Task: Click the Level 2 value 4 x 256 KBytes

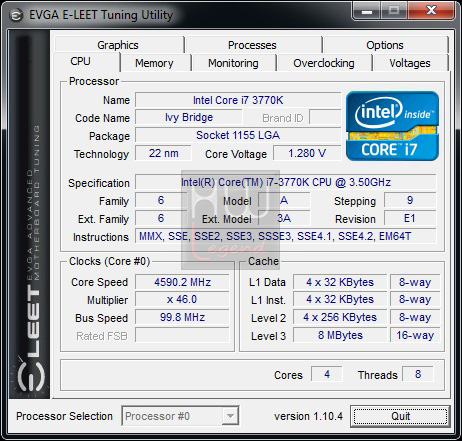Action: (x=340, y=317)
